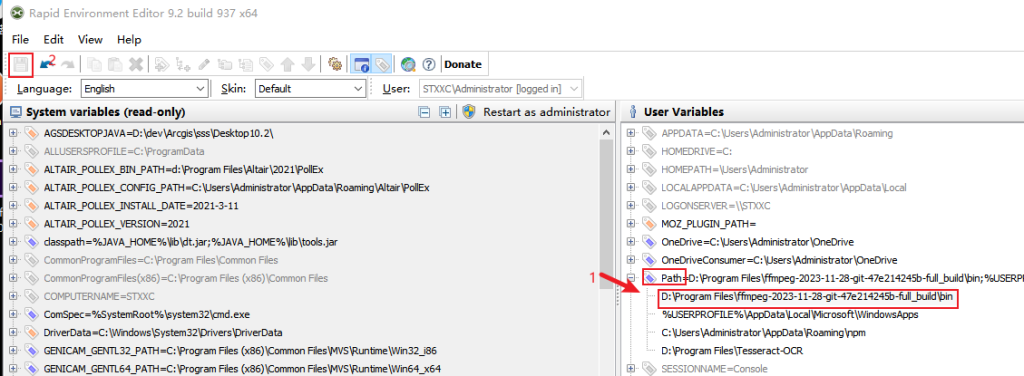Select the ffmpeg full_build\bin path value
This screenshot has height=376, width=1024.
pos(808,296)
